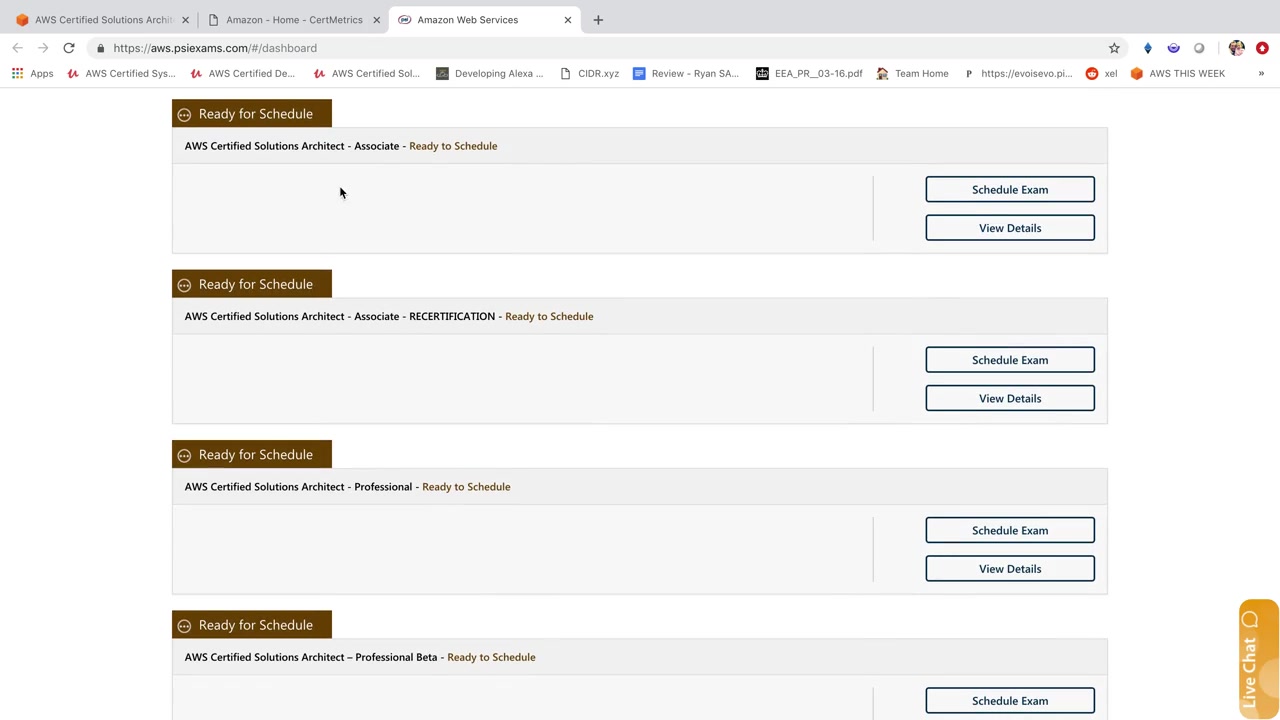Open the purple mask extension icon
The image size is (1280, 720).
pyautogui.click(x=1173, y=48)
